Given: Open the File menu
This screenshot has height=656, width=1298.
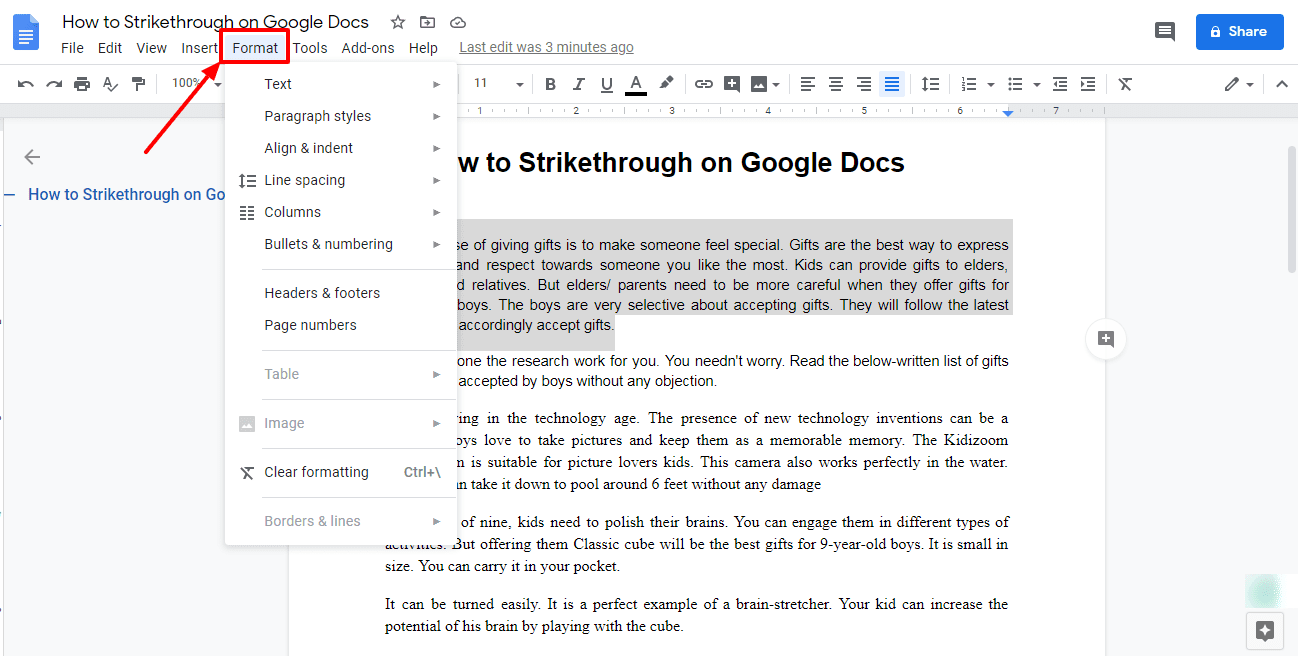Looking at the screenshot, I should (72, 48).
